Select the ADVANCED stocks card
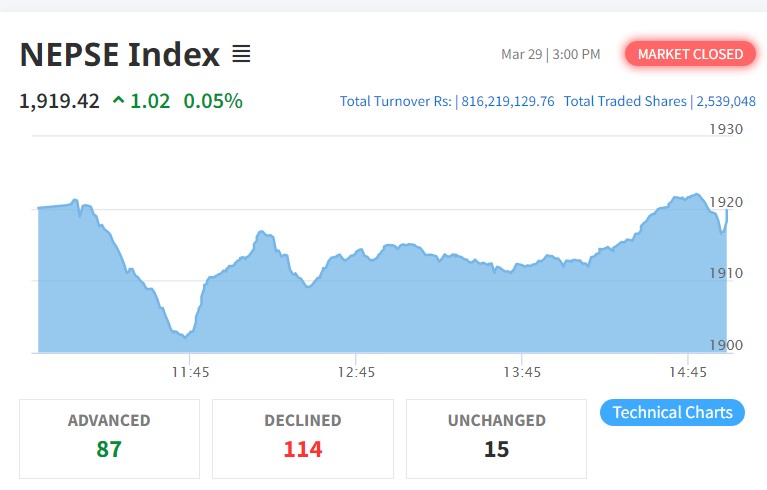The height and width of the screenshot is (490, 767). [109, 438]
